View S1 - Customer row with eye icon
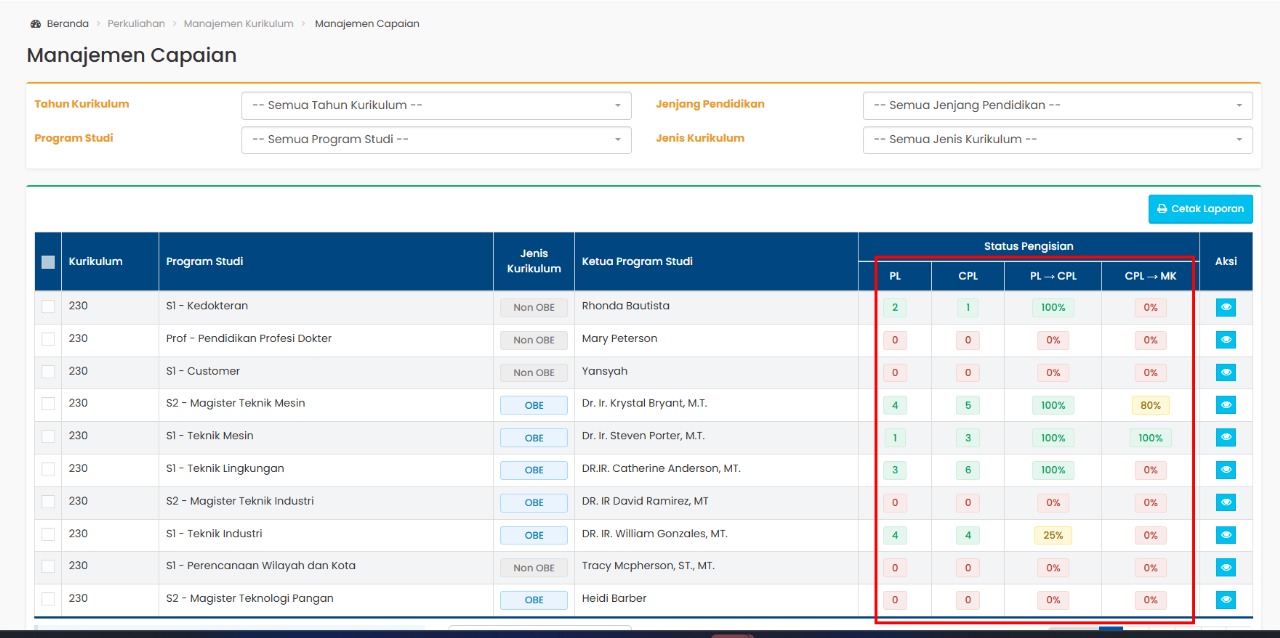 (1226, 373)
